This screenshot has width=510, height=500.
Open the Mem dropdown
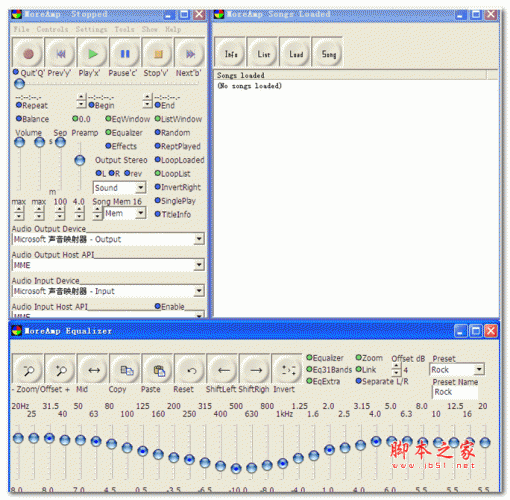pyautogui.click(x=141, y=213)
